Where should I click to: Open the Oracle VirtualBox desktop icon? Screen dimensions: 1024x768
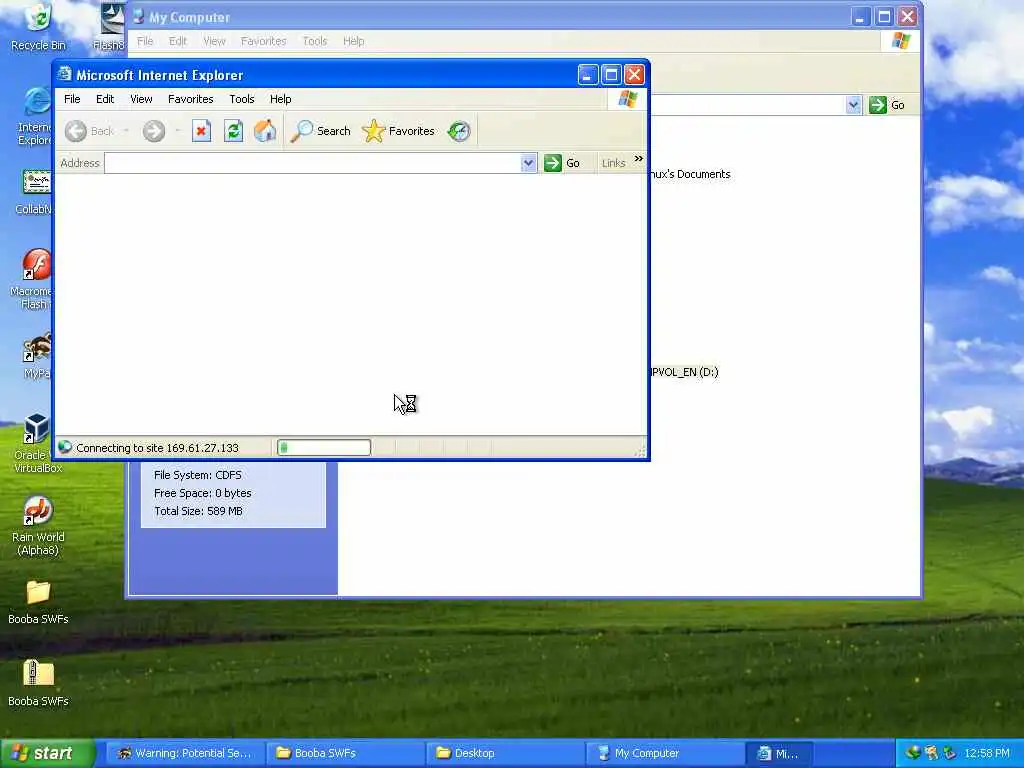[37, 443]
